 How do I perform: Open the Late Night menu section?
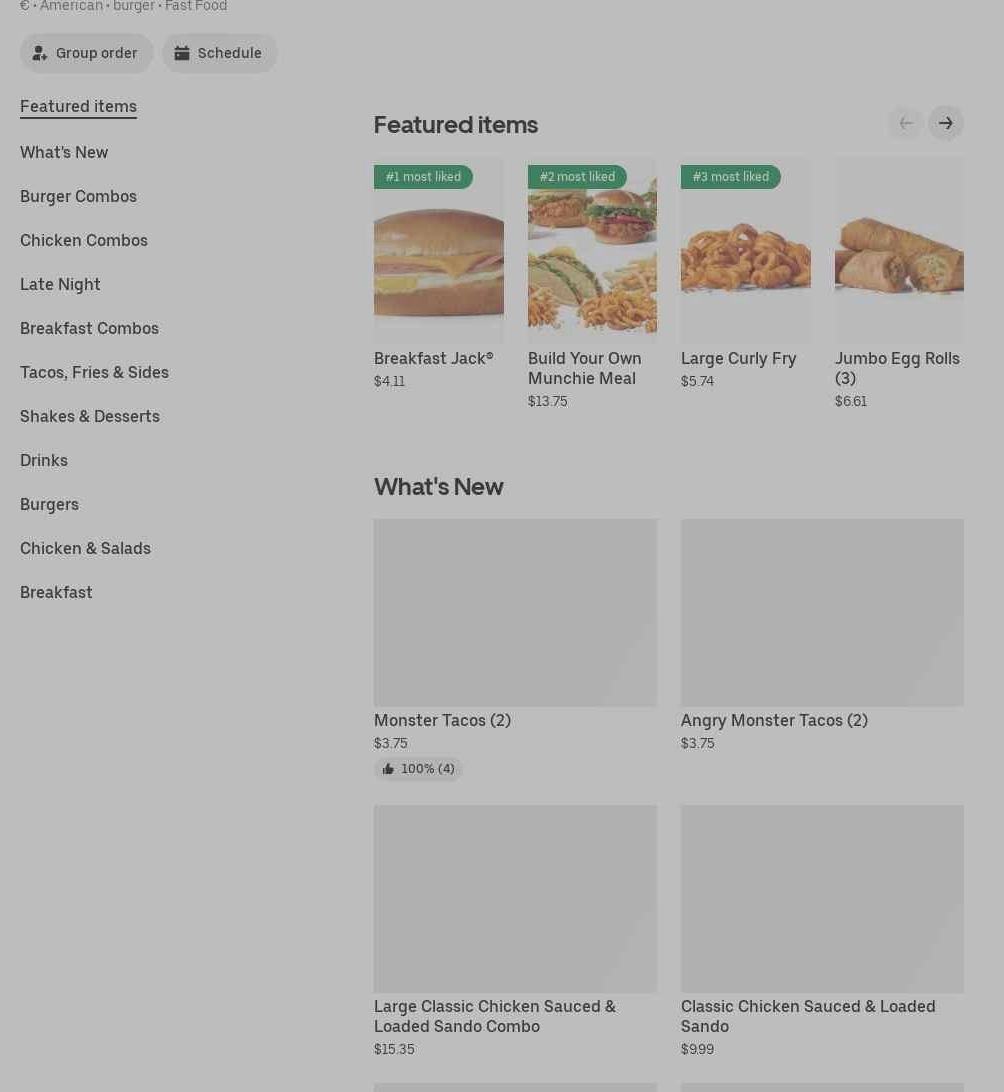click(60, 284)
